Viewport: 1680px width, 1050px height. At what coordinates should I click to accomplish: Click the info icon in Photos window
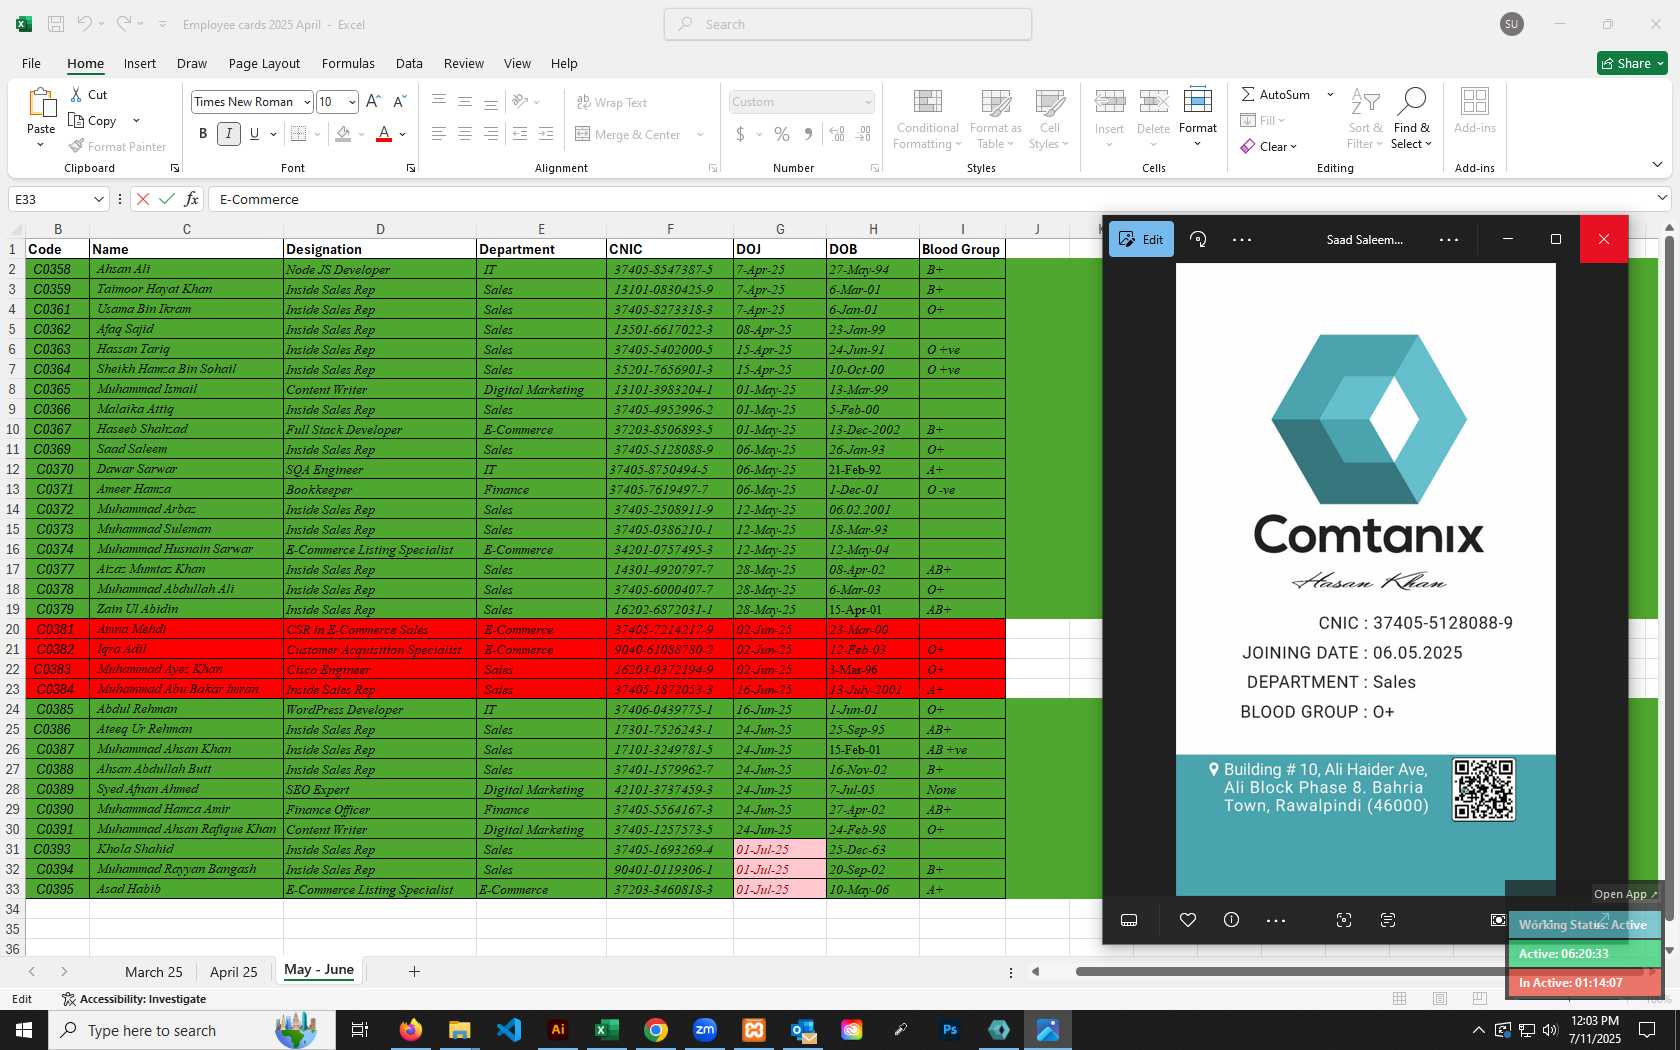tap(1232, 920)
